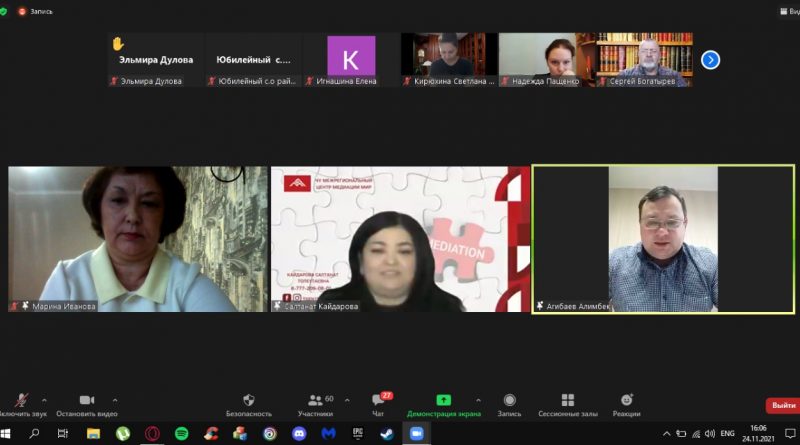
Task: Click Марина Иванова name label
Action: [64, 306]
